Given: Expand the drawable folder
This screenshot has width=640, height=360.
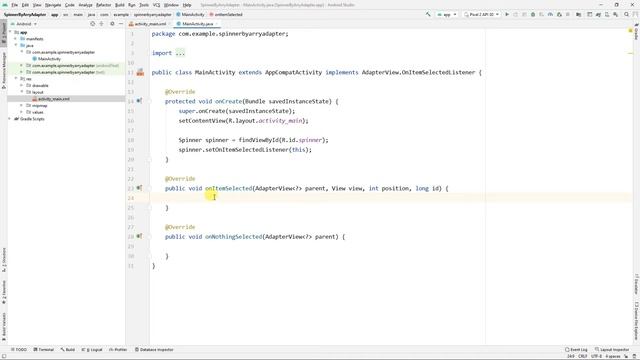Looking at the screenshot, I should tap(22, 85).
